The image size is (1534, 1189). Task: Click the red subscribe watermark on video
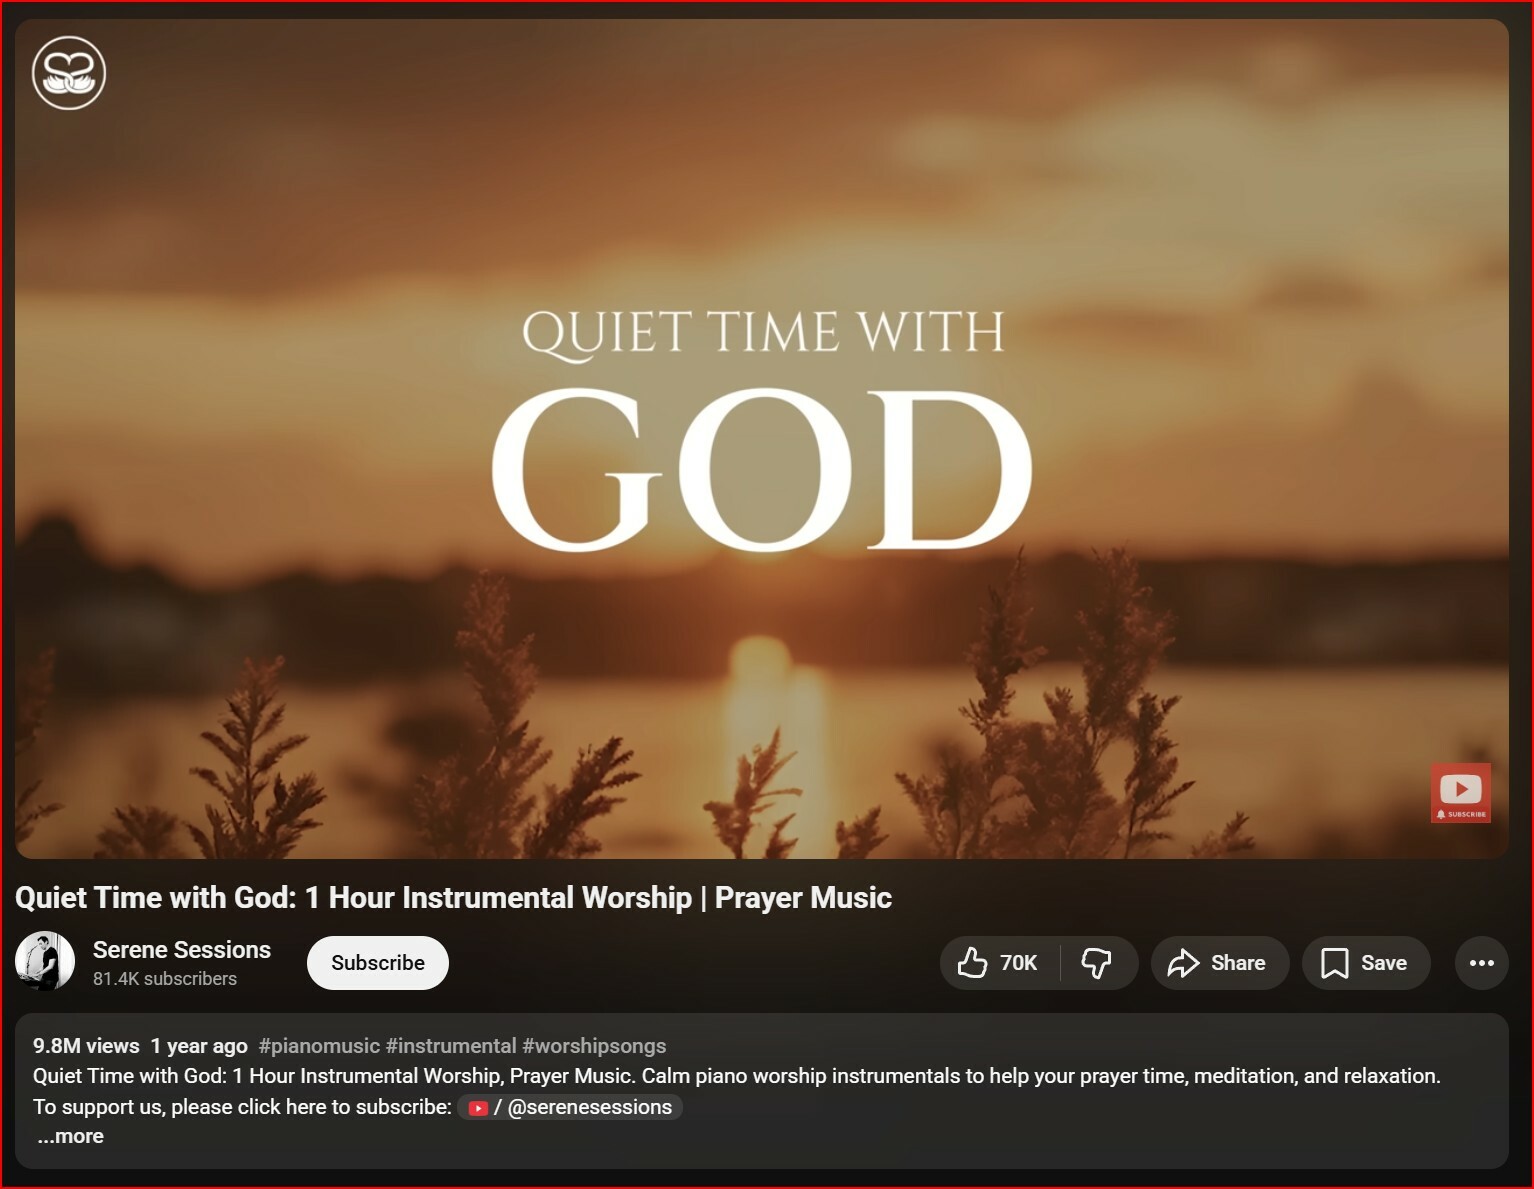point(1460,793)
